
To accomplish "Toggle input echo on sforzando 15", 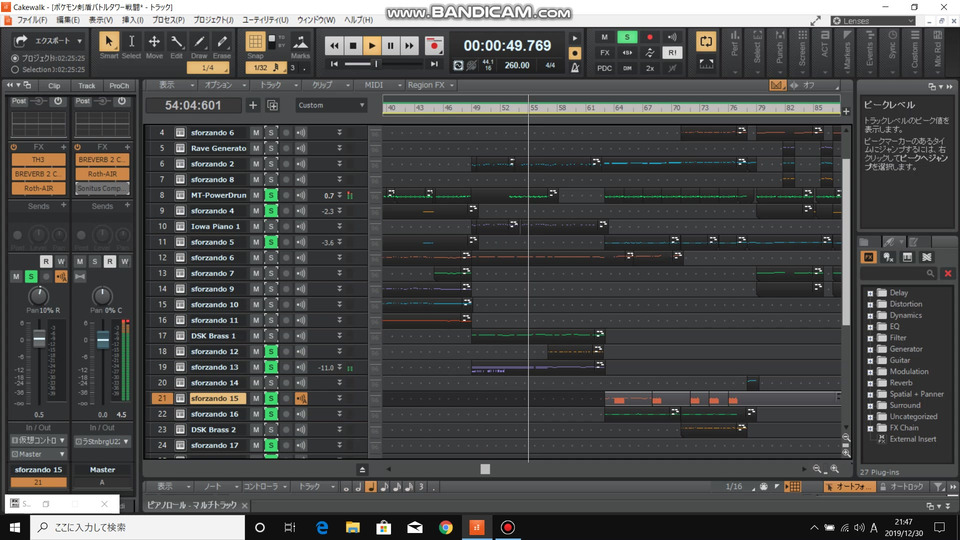I will [x=301, y=399].
